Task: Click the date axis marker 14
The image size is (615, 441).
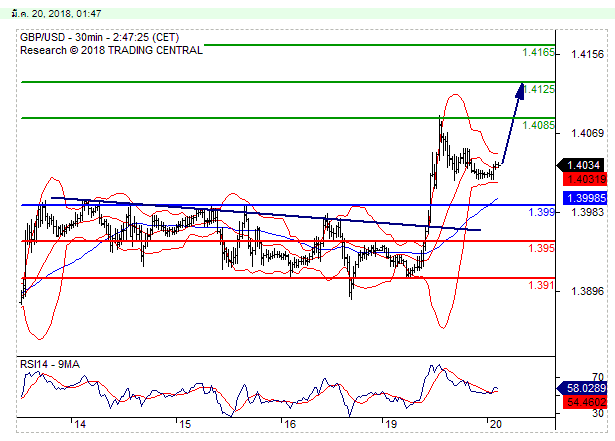Action: tap(80, 424)
